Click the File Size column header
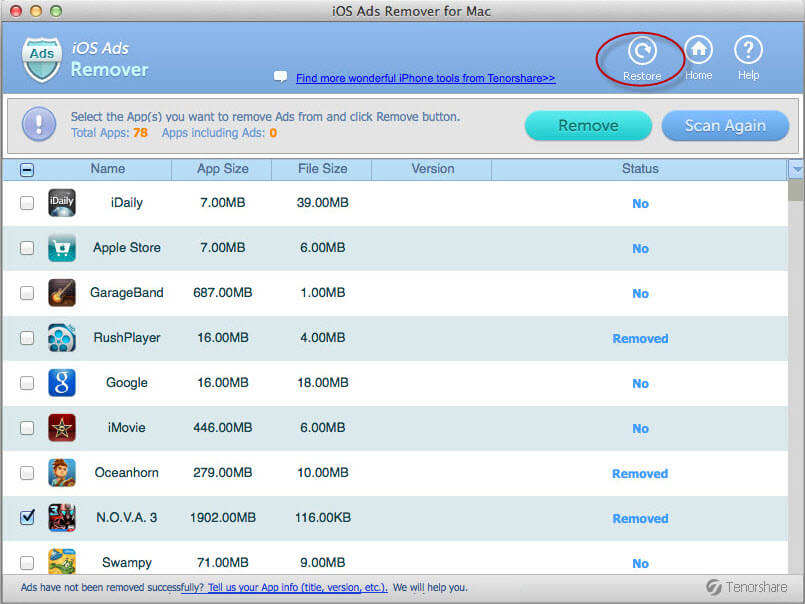Image resolution: width=805 pixels, height=604 pixels. pos(322,169)
